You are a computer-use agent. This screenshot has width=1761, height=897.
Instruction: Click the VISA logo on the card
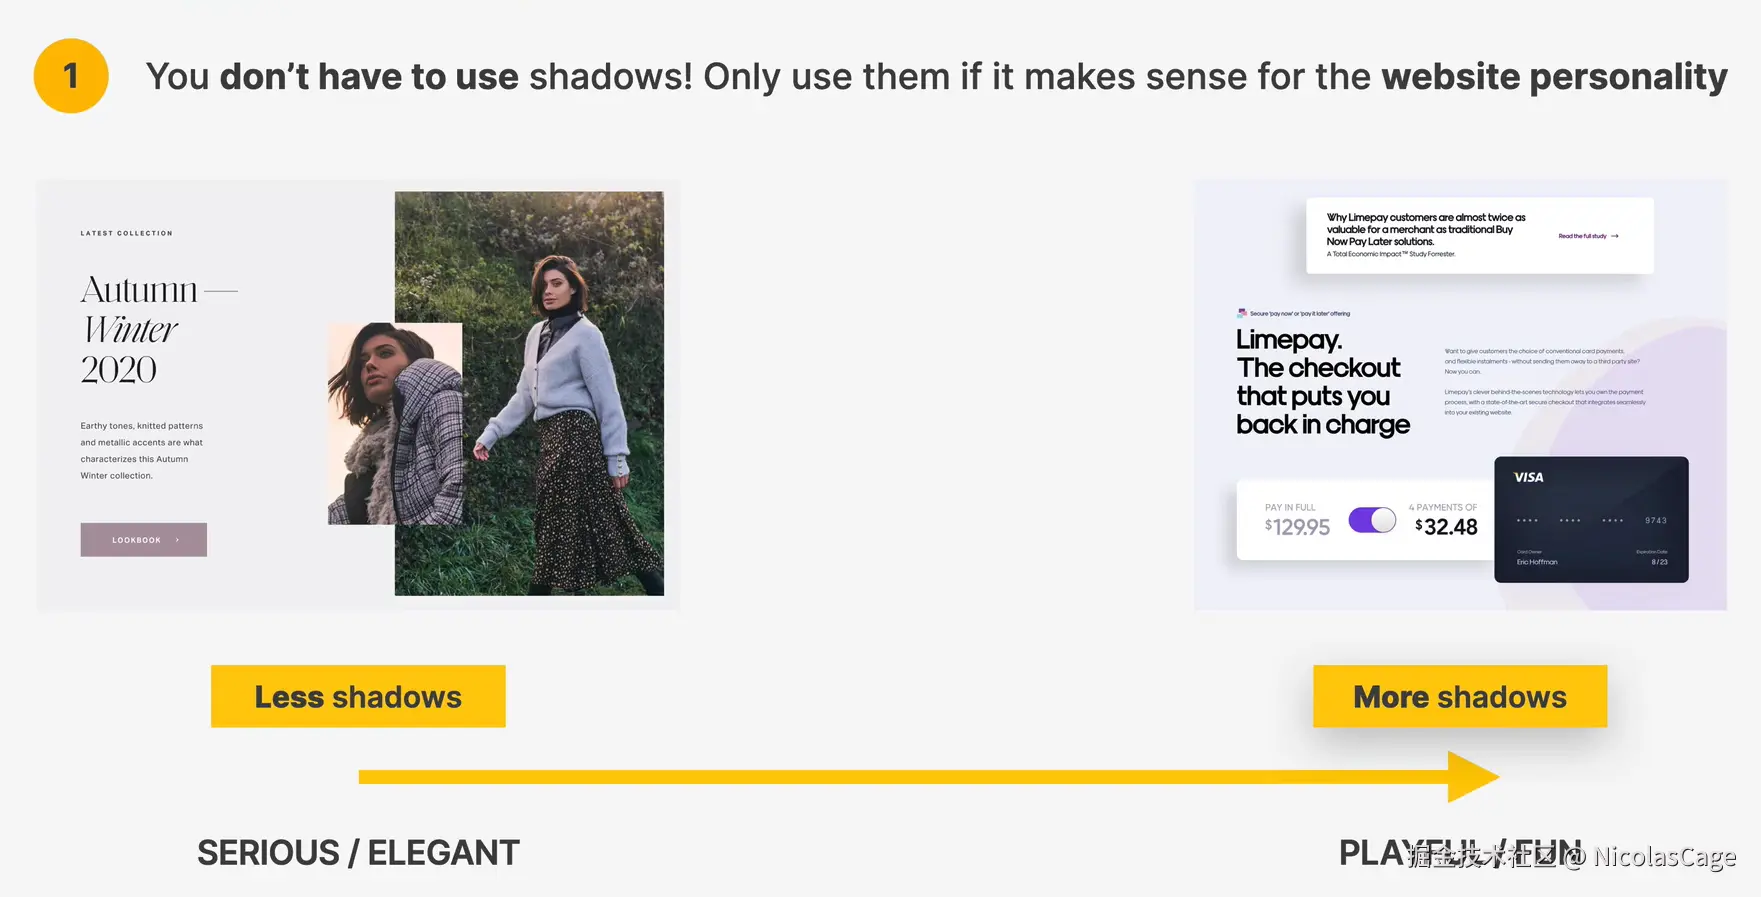click(1528, 477)
